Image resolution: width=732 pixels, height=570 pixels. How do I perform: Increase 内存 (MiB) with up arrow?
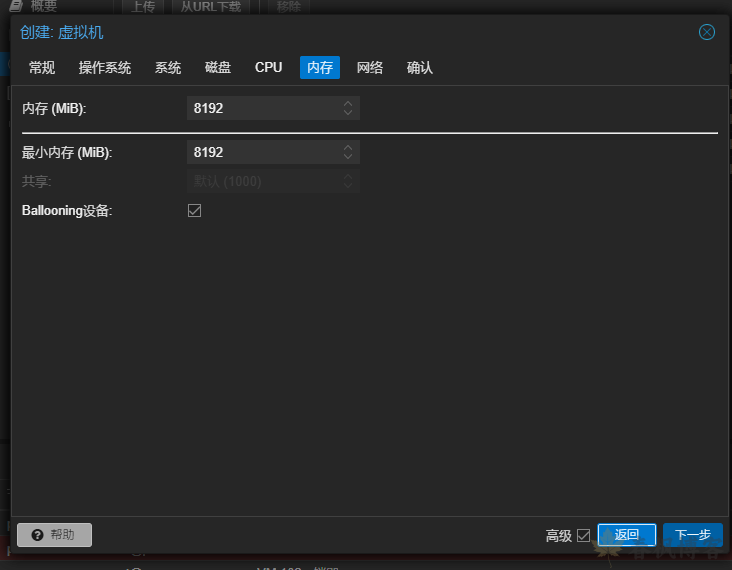[348, 104]
